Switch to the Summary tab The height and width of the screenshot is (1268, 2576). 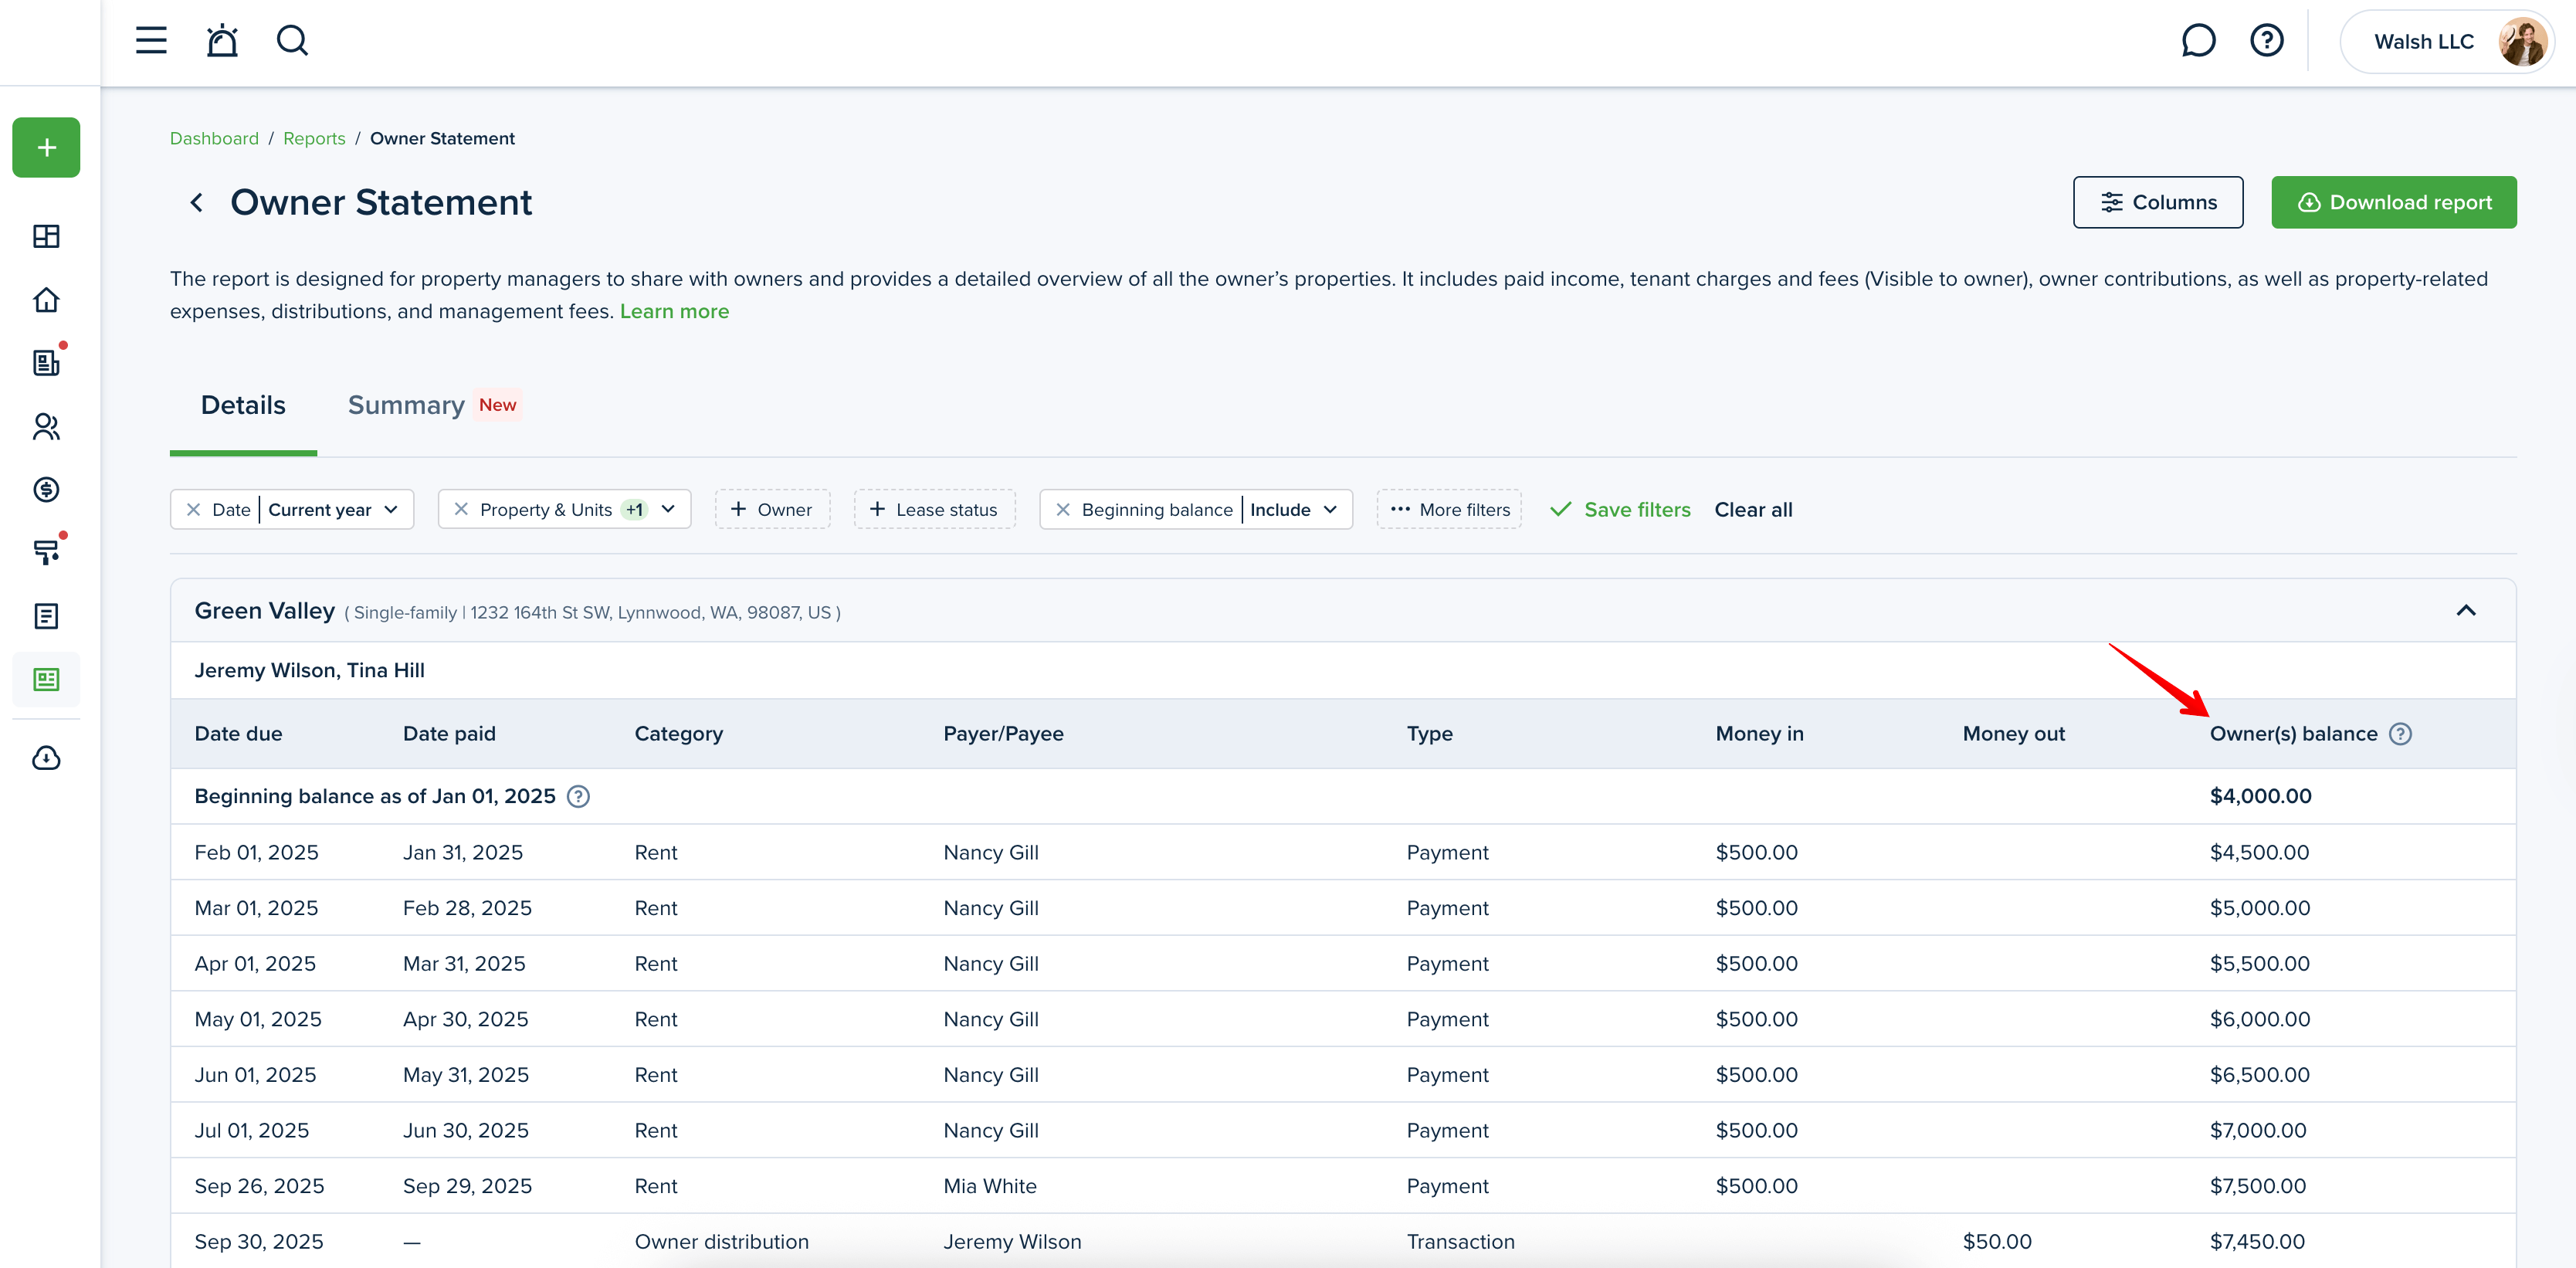click(x=406, y=405)
